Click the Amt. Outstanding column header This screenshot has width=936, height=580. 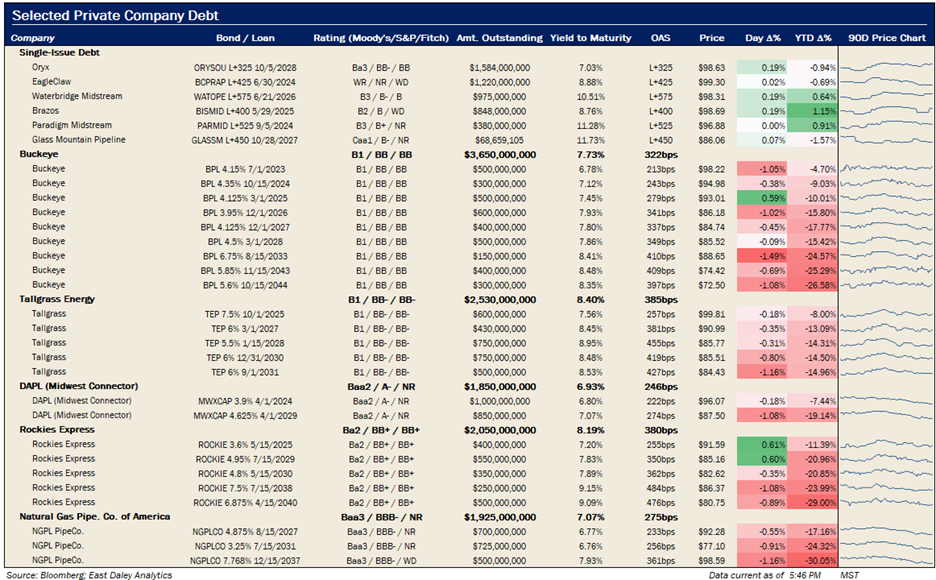point(500,38)
